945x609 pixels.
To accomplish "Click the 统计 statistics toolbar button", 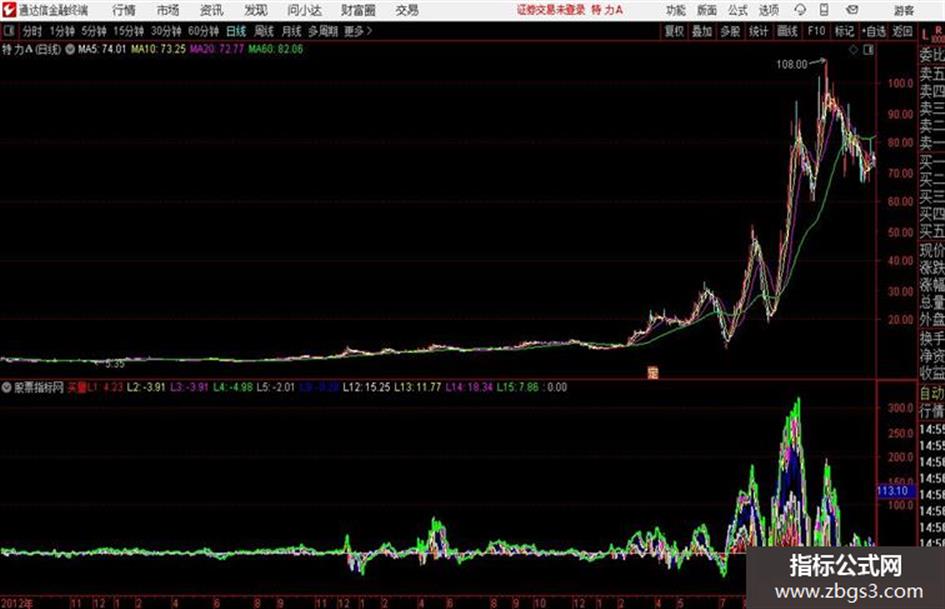I will click(x=758, y=31).
